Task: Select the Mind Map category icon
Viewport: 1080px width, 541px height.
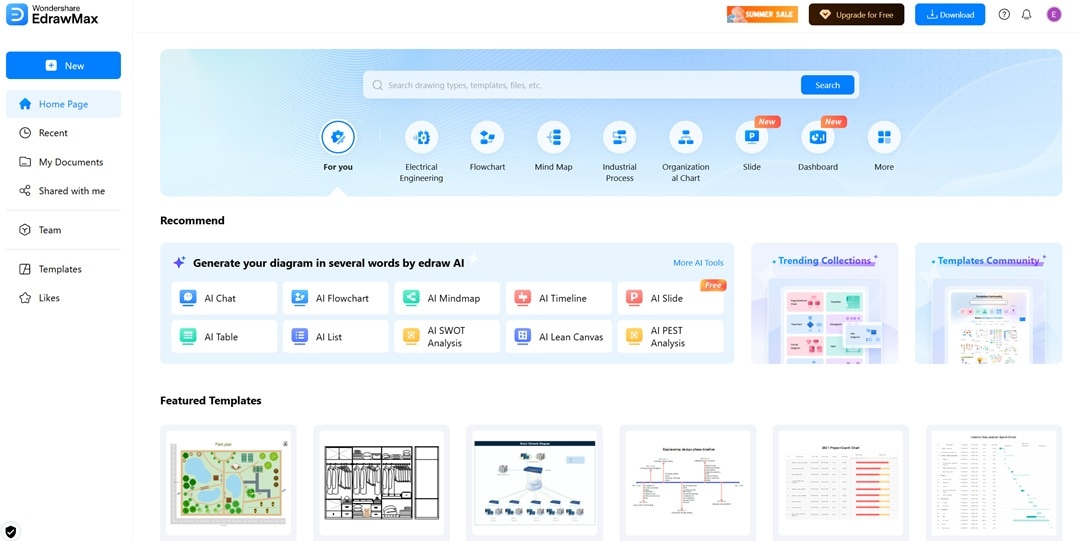Action: pos(554,138)
